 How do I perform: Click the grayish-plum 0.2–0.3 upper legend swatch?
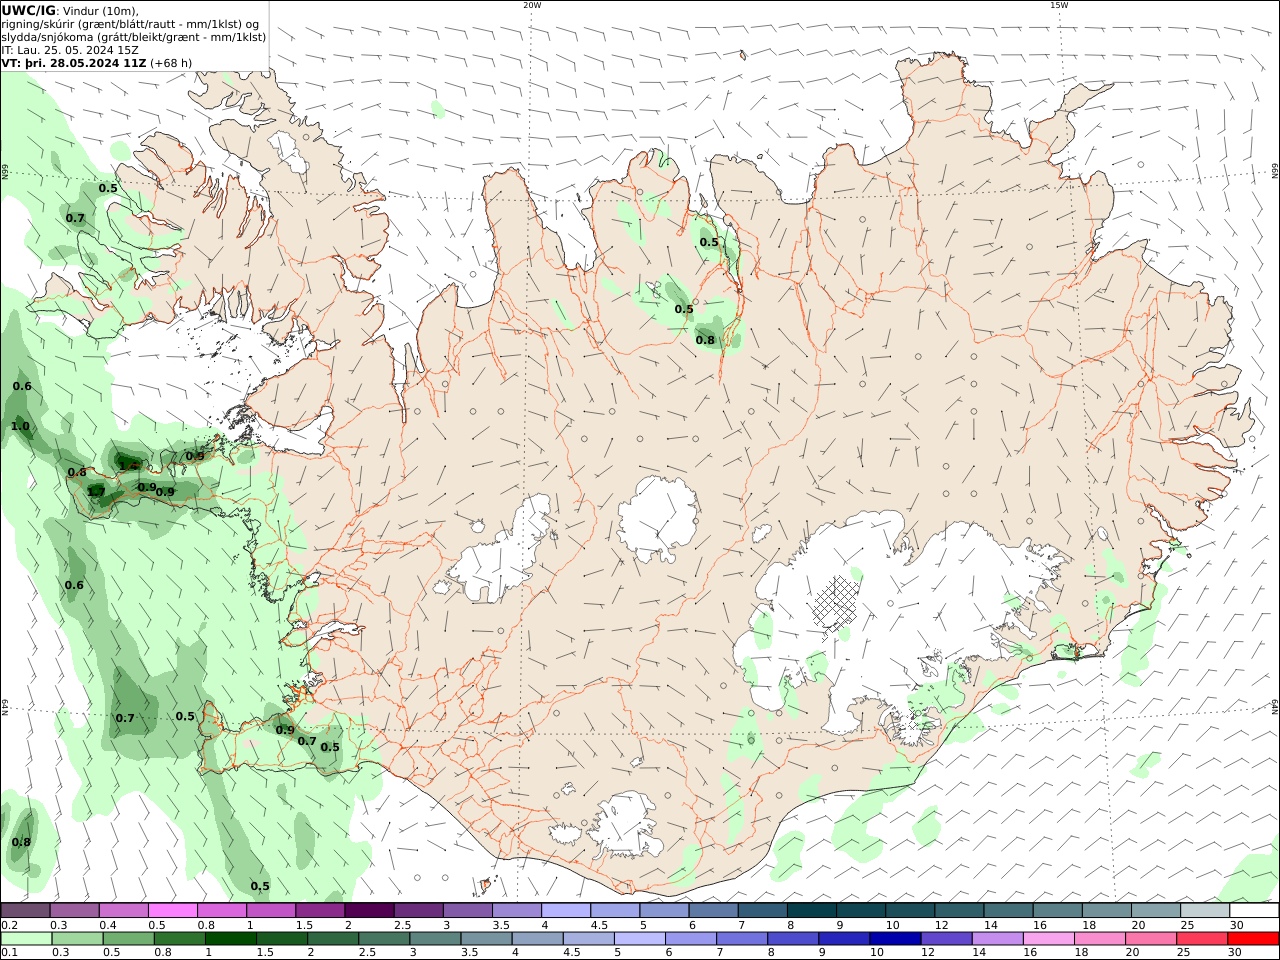pos(25,910)
